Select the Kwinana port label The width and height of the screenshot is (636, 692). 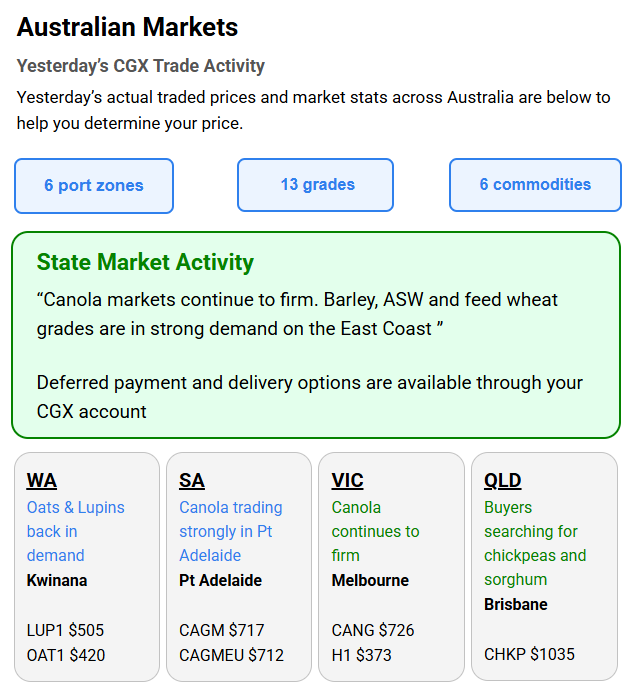pyautogui.click(x=57, y=580)
